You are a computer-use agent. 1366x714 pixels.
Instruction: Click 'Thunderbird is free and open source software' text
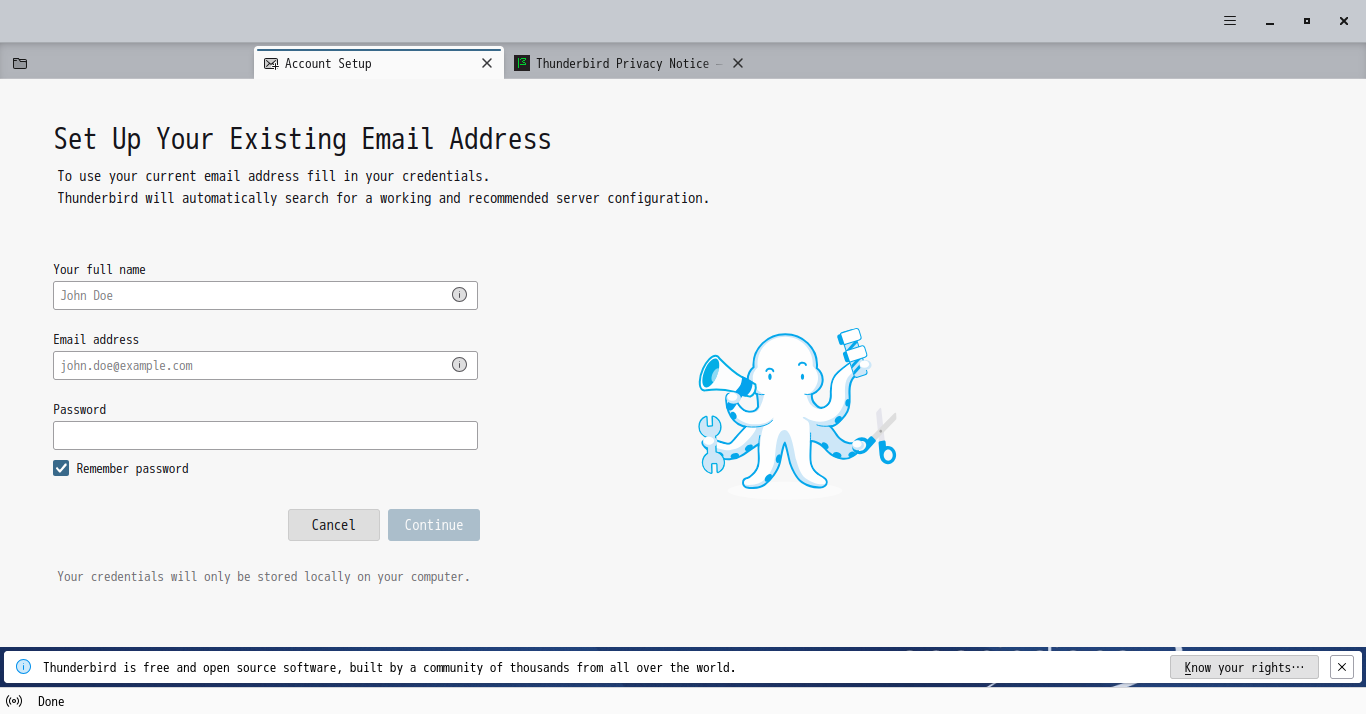tap(389, 667)
